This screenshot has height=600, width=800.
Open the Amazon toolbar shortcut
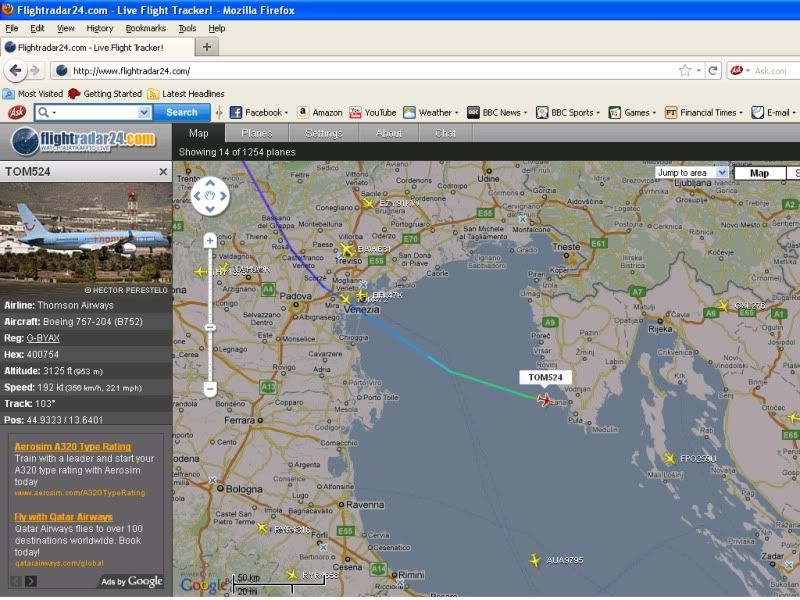pyautogui.click(x=320, y=112)
